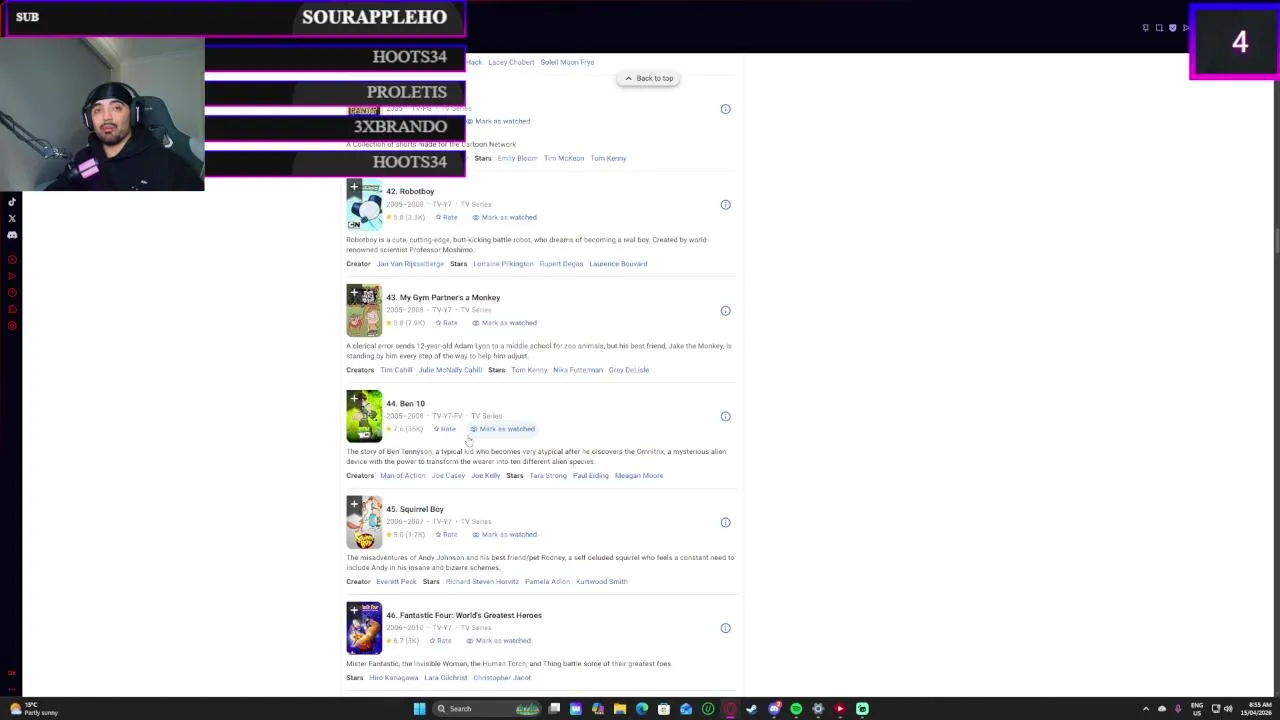Add My Gym Partner's a Monkey to watchlist
This screenshot has width=1280, height=720.
click(354, 293)
